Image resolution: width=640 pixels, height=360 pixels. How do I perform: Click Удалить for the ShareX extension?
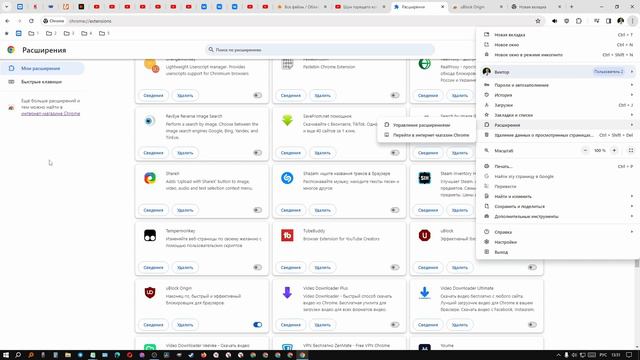coord(185,210)
